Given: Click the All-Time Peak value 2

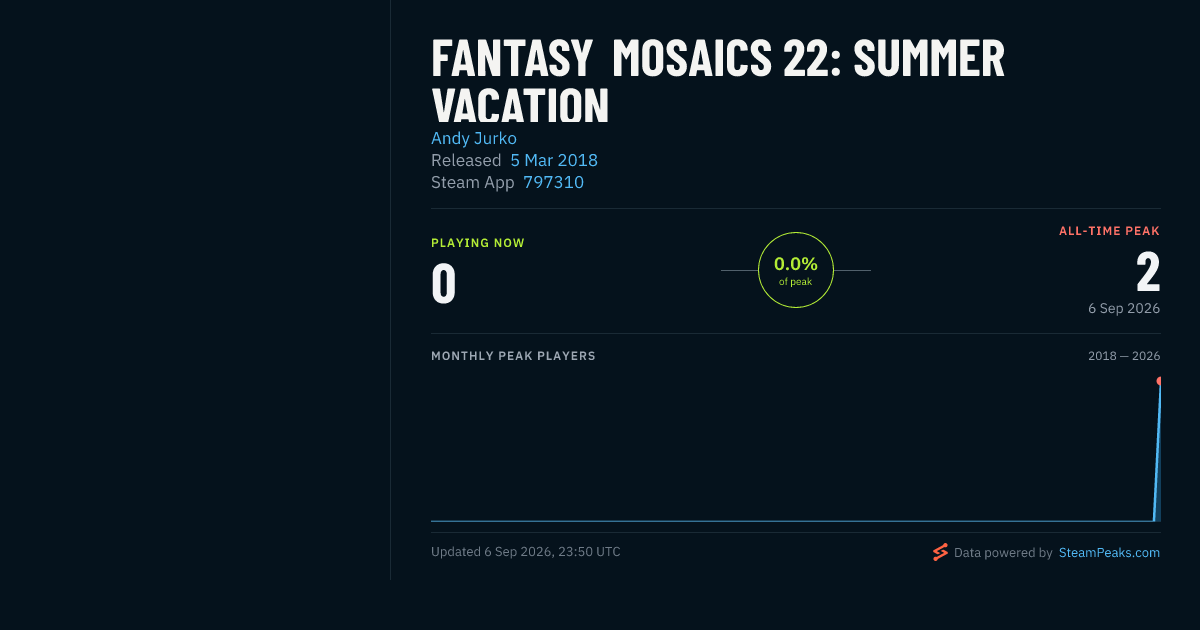Looking at the screenshot, I should pyautogui.click(x=1148, y=271).
